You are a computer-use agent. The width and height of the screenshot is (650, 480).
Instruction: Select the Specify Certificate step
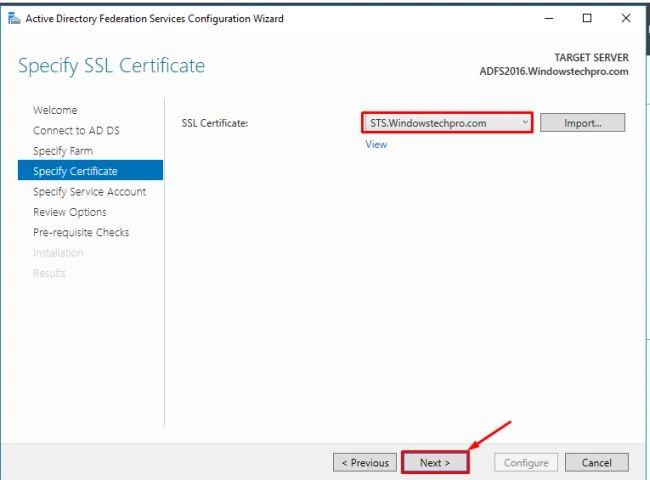[x=90, y=170]
